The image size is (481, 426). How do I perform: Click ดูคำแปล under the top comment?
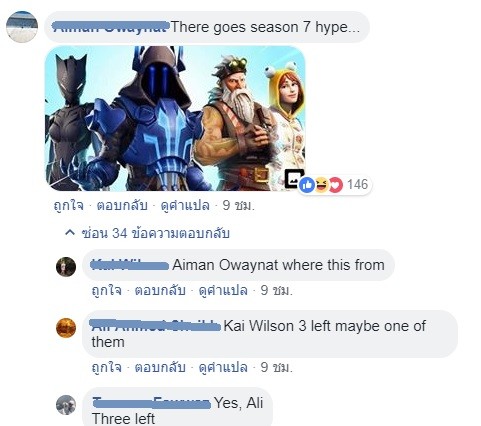[x=185, y=205]
